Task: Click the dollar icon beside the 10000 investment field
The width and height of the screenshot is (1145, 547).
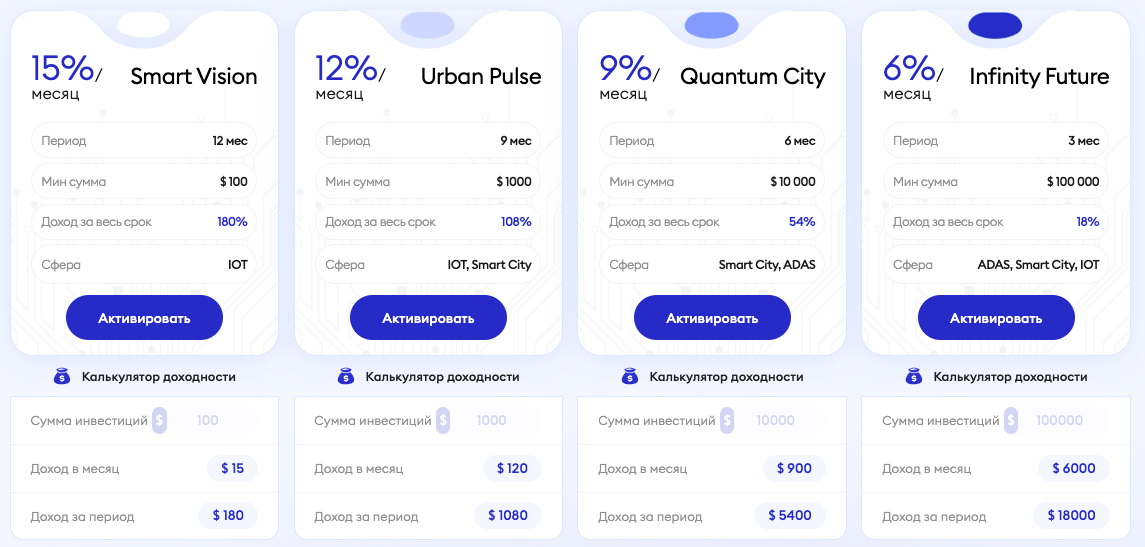Action: [x=727, y=421]
